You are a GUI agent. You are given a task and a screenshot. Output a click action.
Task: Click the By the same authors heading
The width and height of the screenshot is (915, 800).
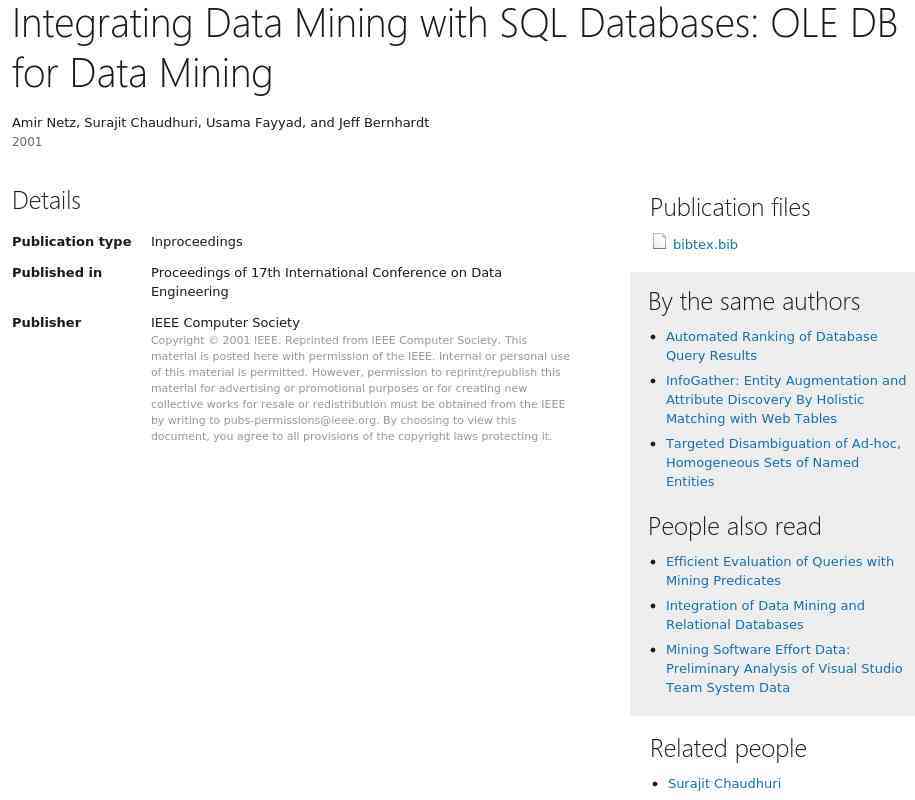click(754, 302)
